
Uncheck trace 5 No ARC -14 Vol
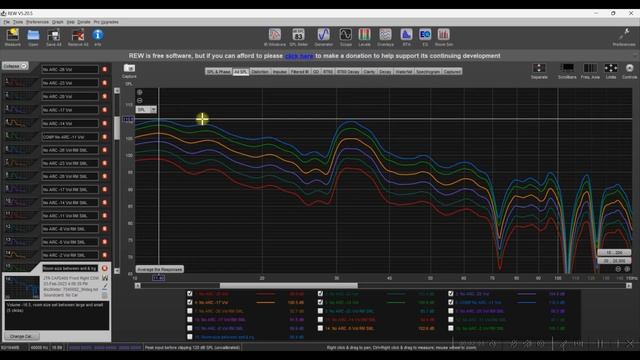[320, 302]
